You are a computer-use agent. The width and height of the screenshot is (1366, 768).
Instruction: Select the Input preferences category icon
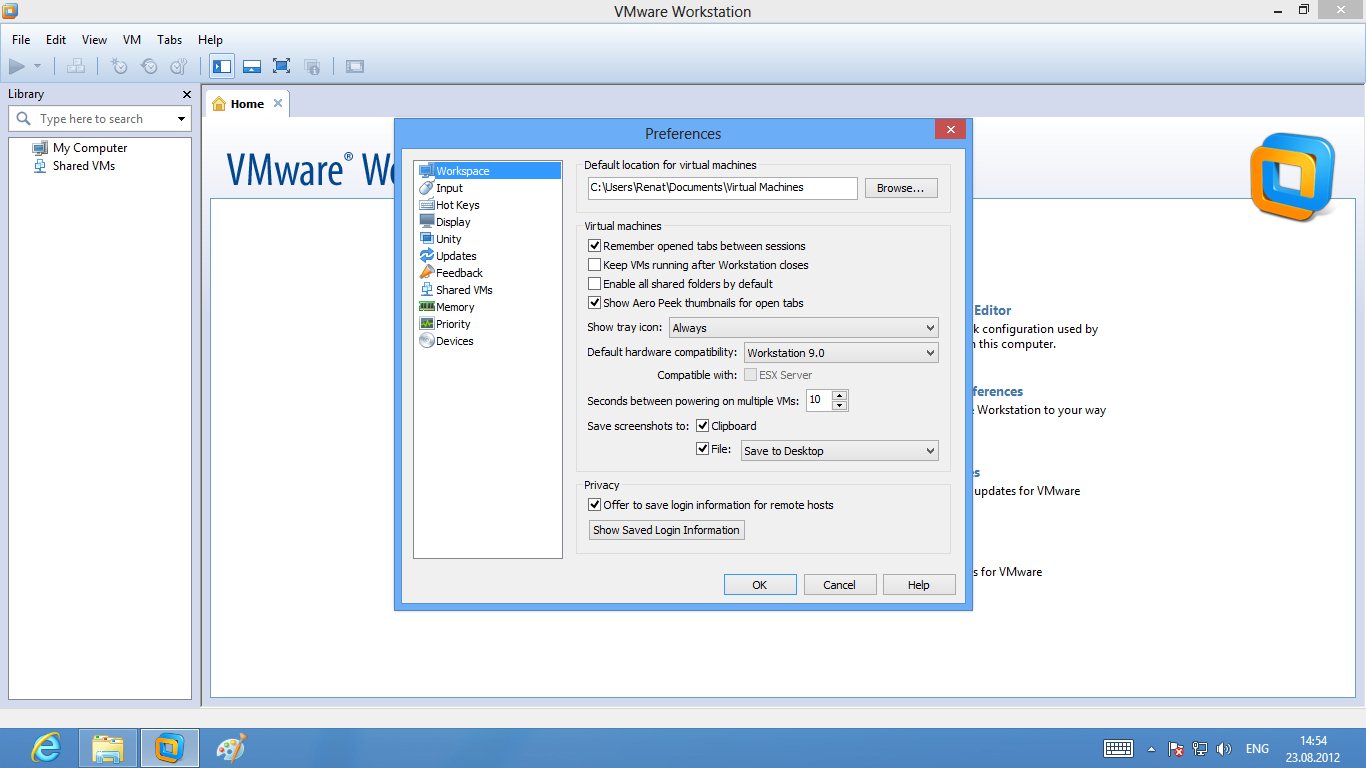[427, 188]
